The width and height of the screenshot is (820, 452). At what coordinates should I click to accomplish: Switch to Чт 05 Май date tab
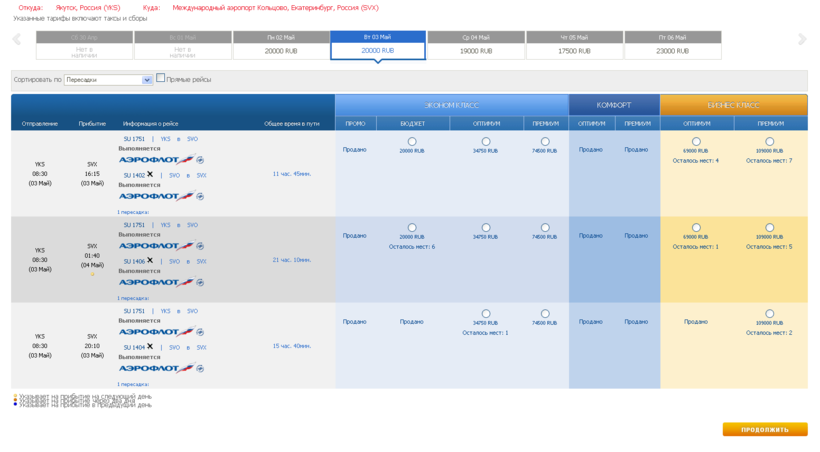(x=574, y=44)
